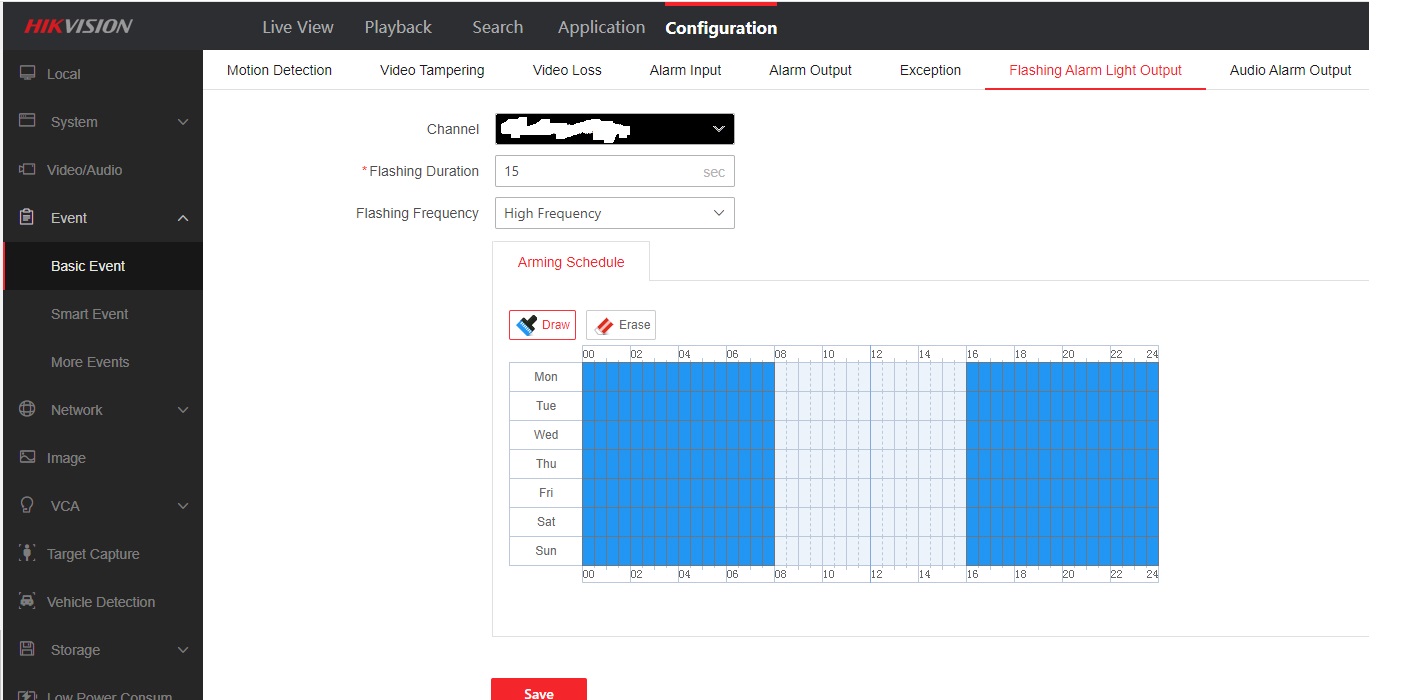This screenshot has height=700, width=1407.
Task: Collapse the Event section chevron
Action: point(182,218)
